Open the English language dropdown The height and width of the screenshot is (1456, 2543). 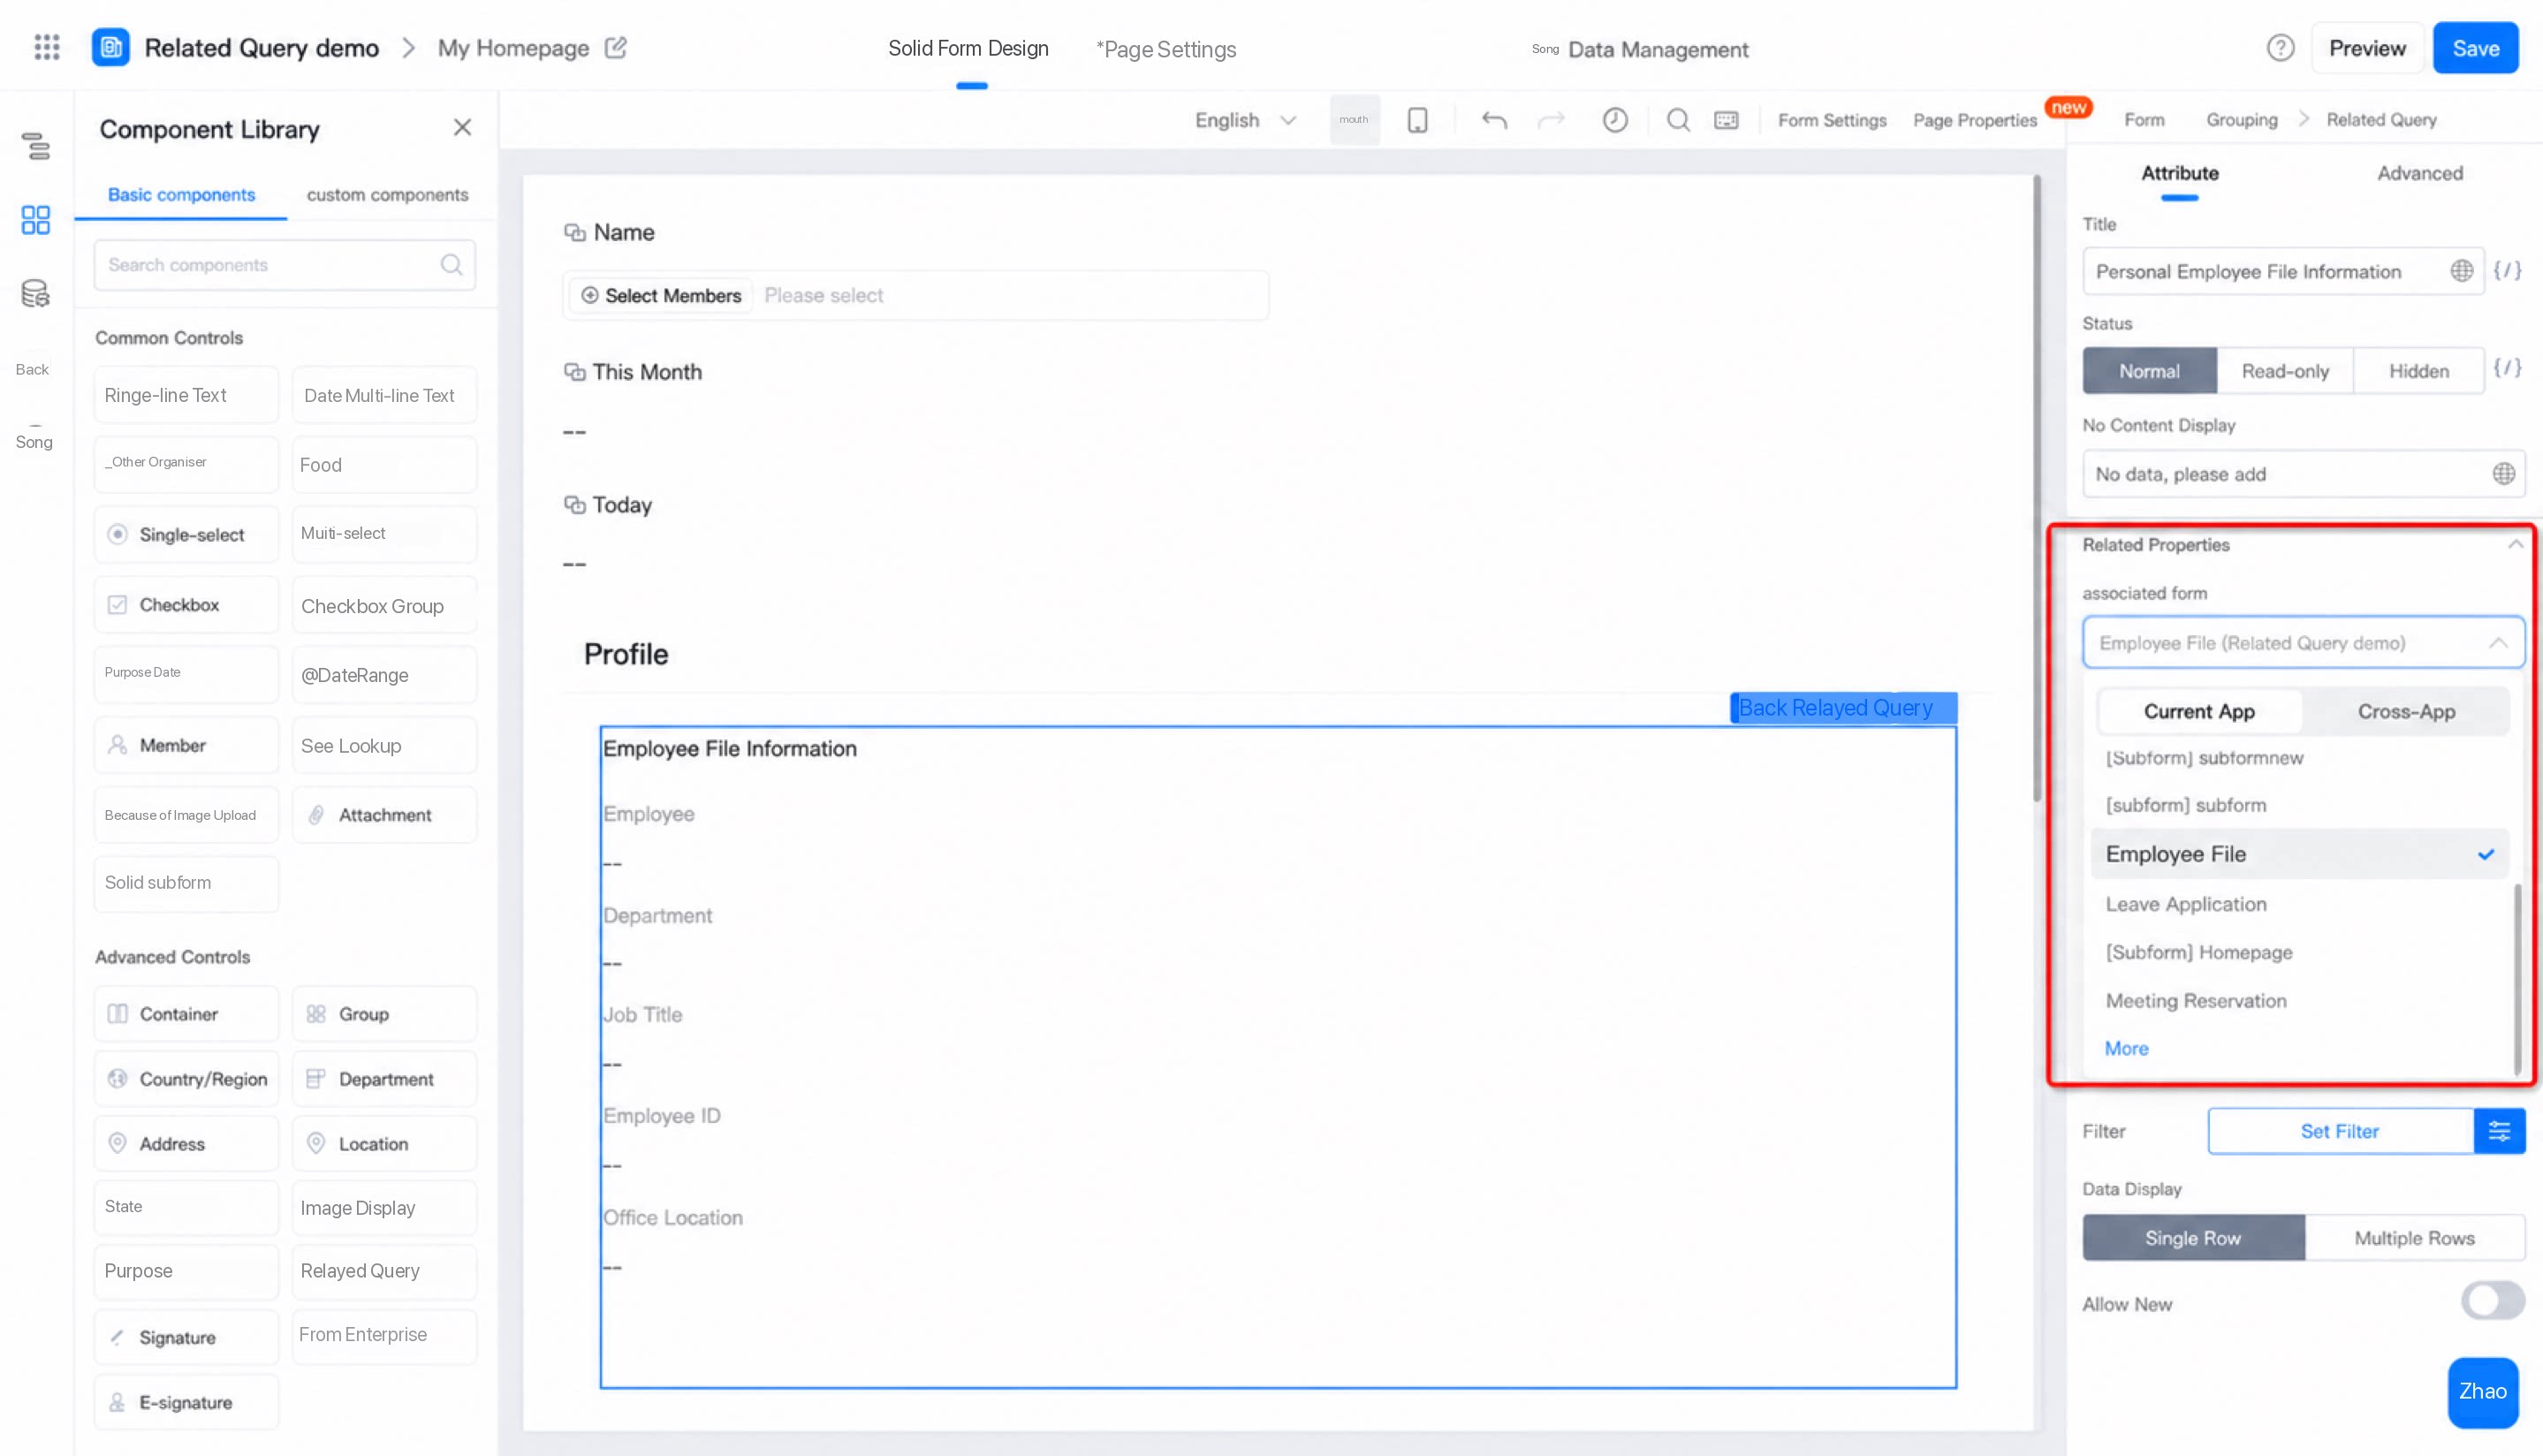[1245, 120]
